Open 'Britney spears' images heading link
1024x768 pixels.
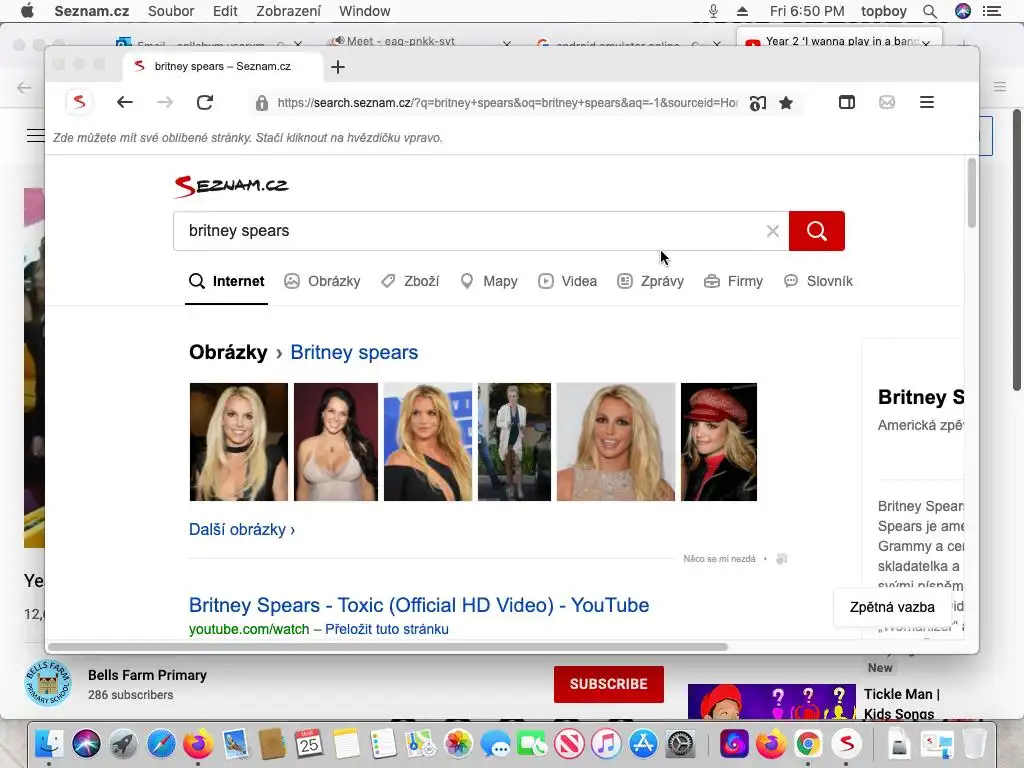[x=354, y=352]
